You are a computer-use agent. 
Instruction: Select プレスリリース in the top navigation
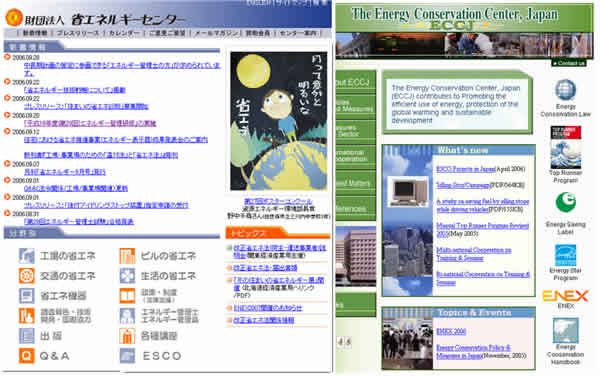(78, 33)
